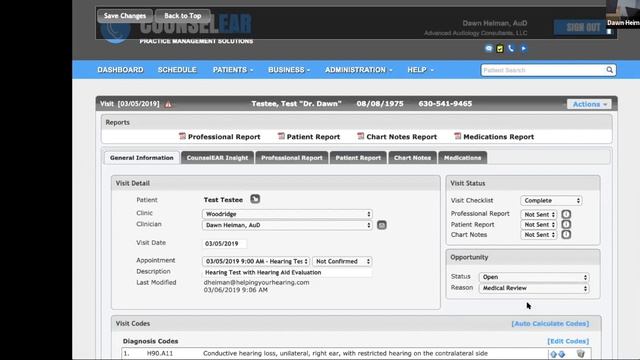640x360 pixels.
Task: Open the Patient Report PDF icon
Action: point(281,136)
